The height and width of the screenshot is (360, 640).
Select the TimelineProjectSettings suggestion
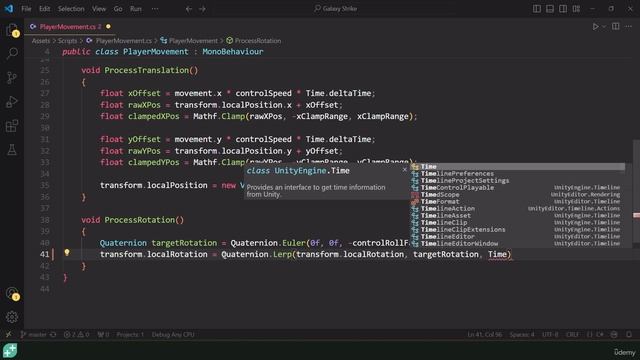[518, 180]
